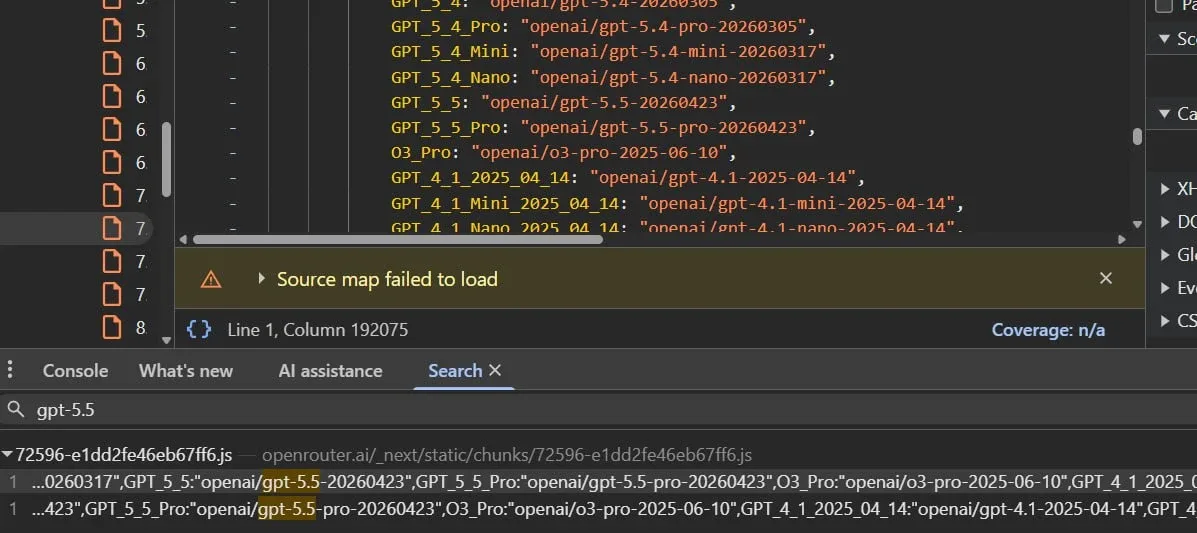Click the Coverage: n/a link
This screenshot has height=533, width=1197.
point(1048,329)
